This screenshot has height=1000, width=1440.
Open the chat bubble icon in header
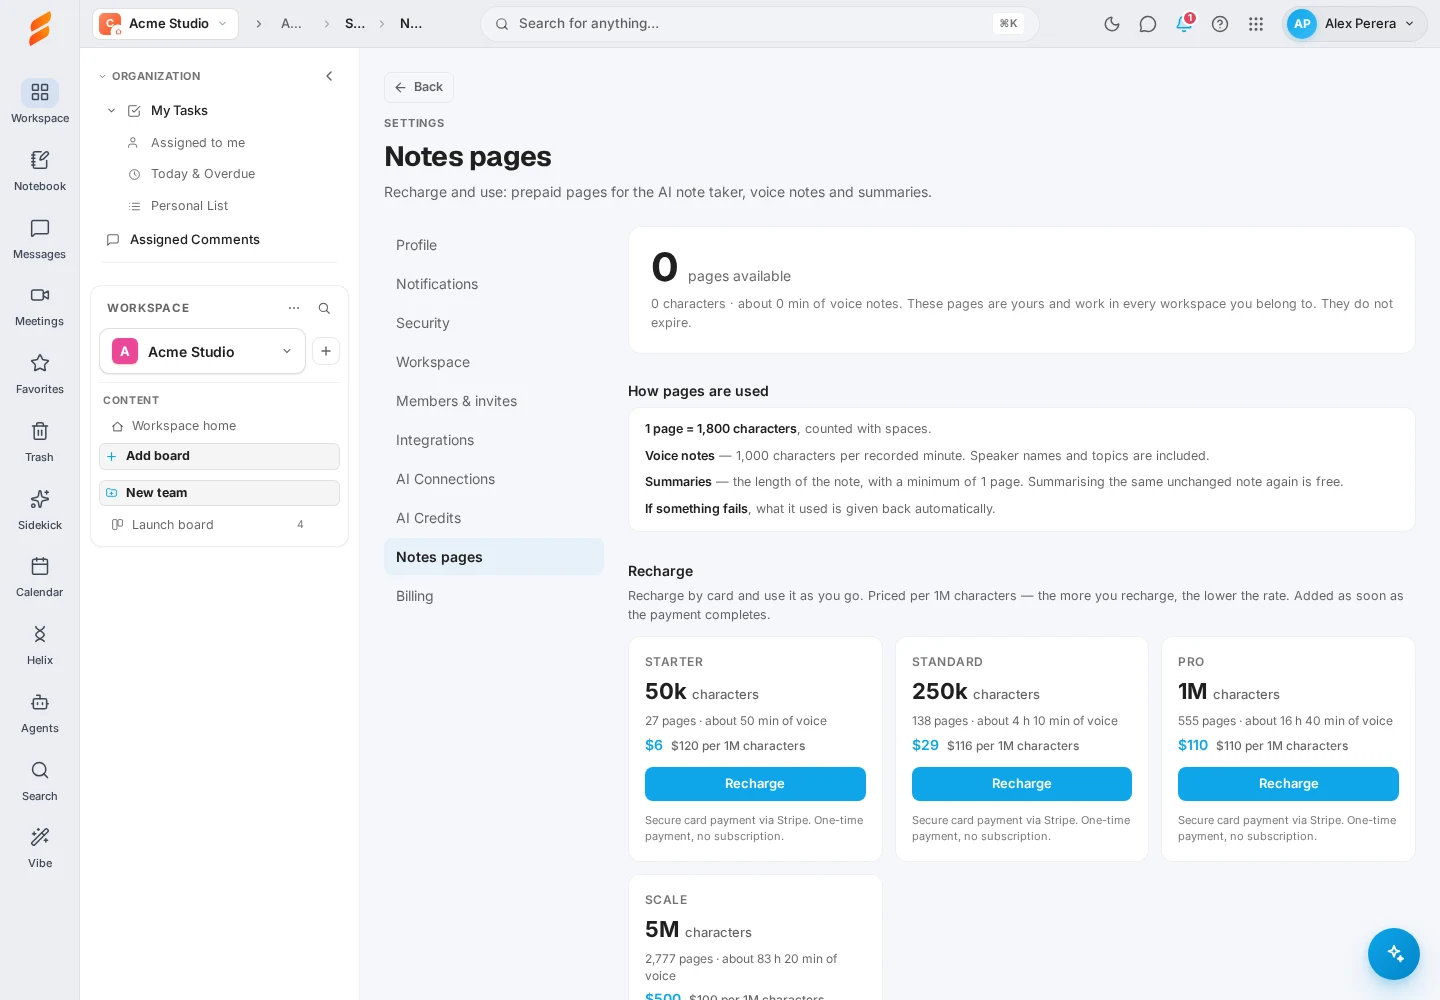(1148, 24)
